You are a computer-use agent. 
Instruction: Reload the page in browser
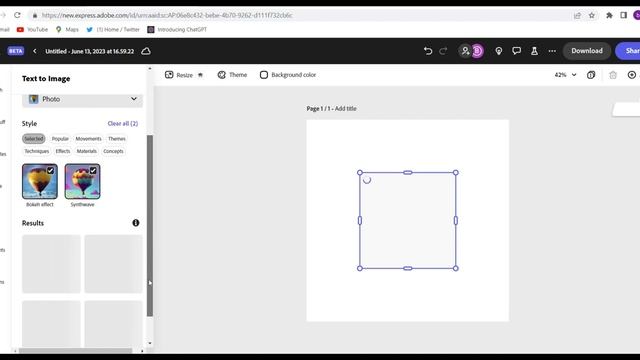click(x=17, y=15)
